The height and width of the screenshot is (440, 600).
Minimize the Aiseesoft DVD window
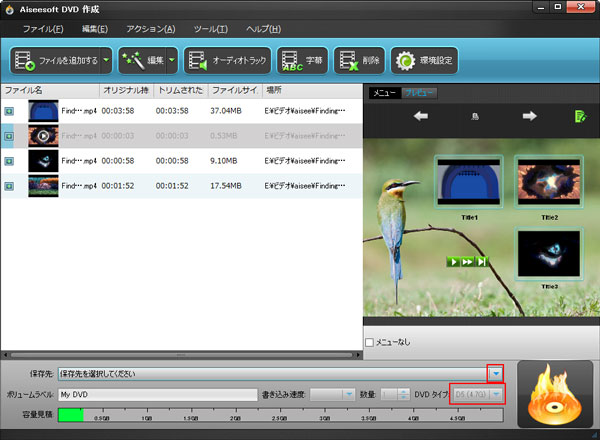(541, 7)
